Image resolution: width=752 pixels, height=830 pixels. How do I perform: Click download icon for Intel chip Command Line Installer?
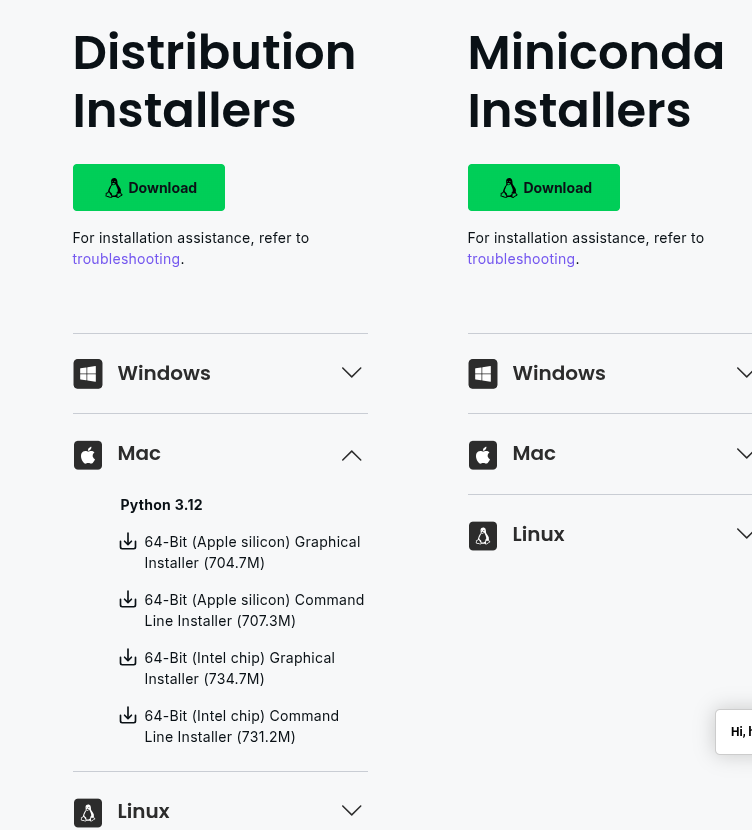128,715
